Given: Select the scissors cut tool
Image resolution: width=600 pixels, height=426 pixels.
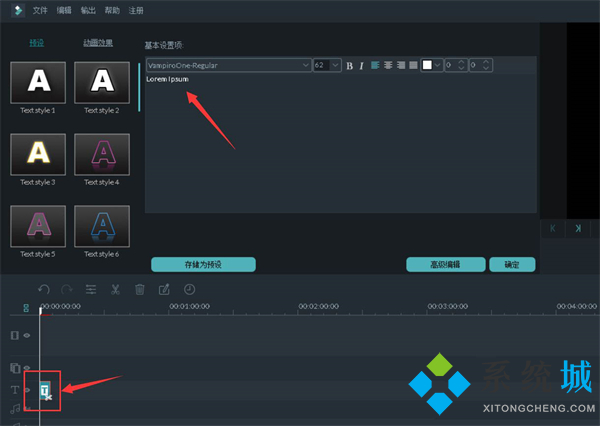Looking at the screenshot, I should [115, 289].
